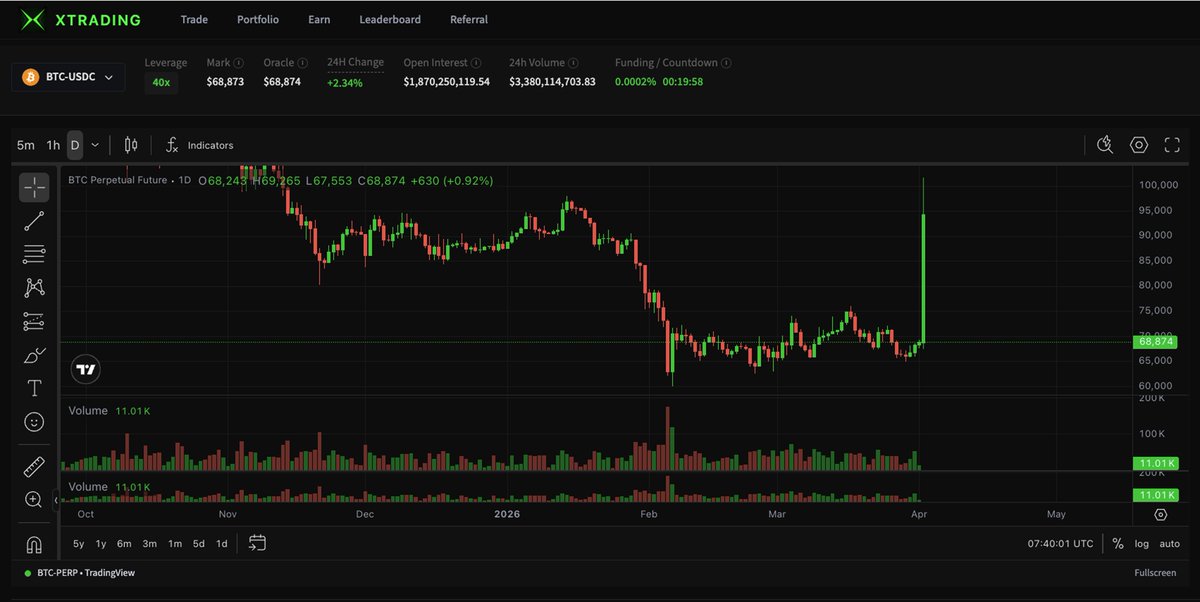The image size is (1200, 602).
Task: Open the candle style selector
Action: tap(129, 144)
